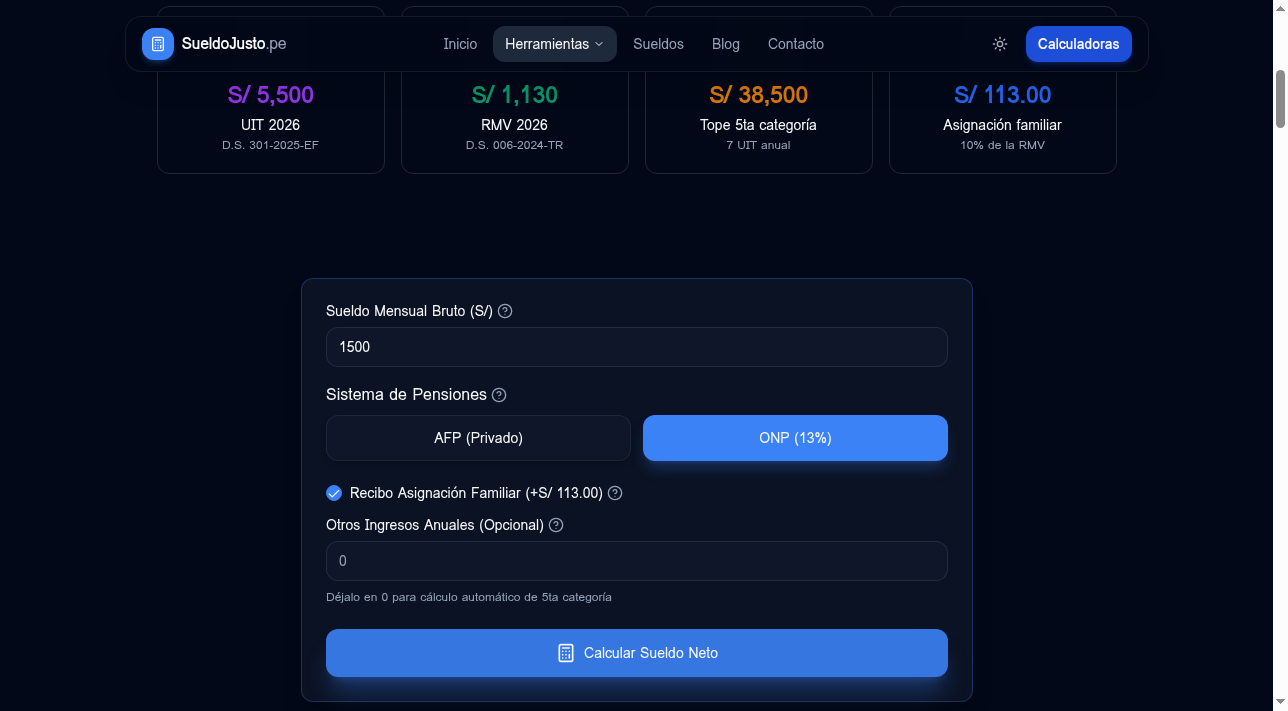The image size is (1288, 711).
Task: Open the Sueldos nav item
Action: click(658, 44)
